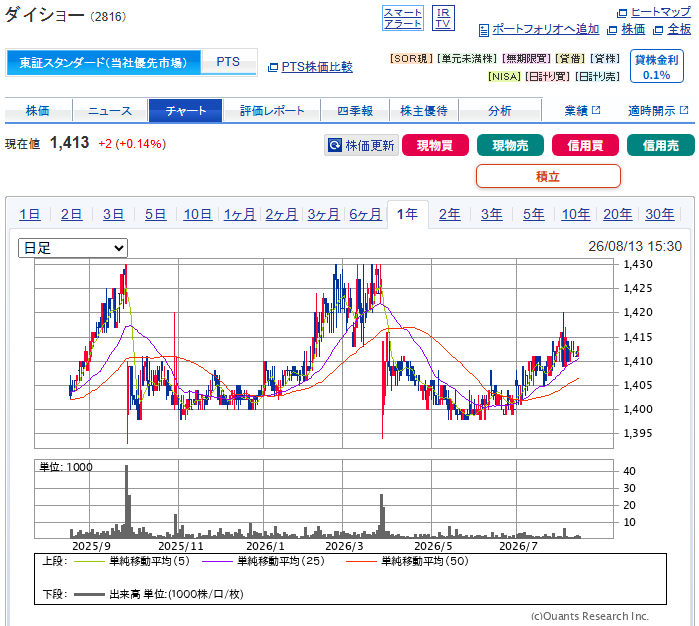Click the 出来高 volume legend entry
Viewport: 699px width, 626px height.
[x=158, y=594]
